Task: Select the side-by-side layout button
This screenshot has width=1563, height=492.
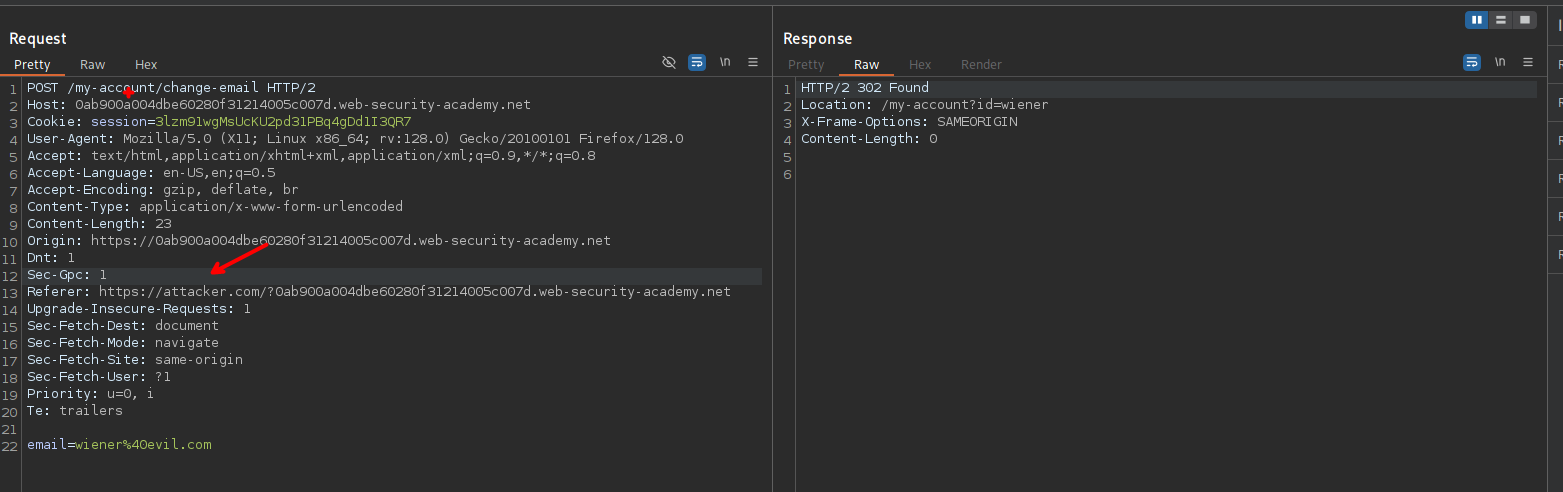Action: click(1476, 20)
